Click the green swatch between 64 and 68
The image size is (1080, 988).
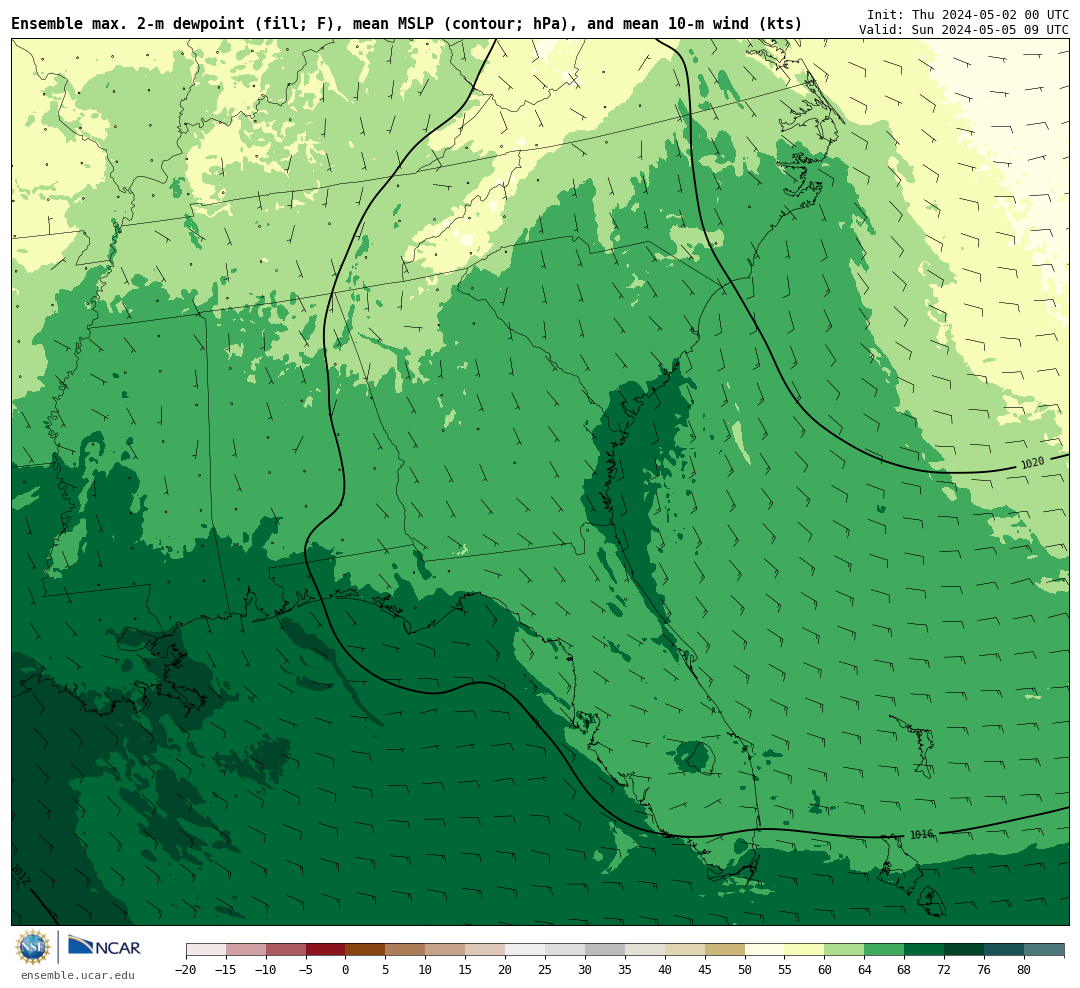click(885, 950)
